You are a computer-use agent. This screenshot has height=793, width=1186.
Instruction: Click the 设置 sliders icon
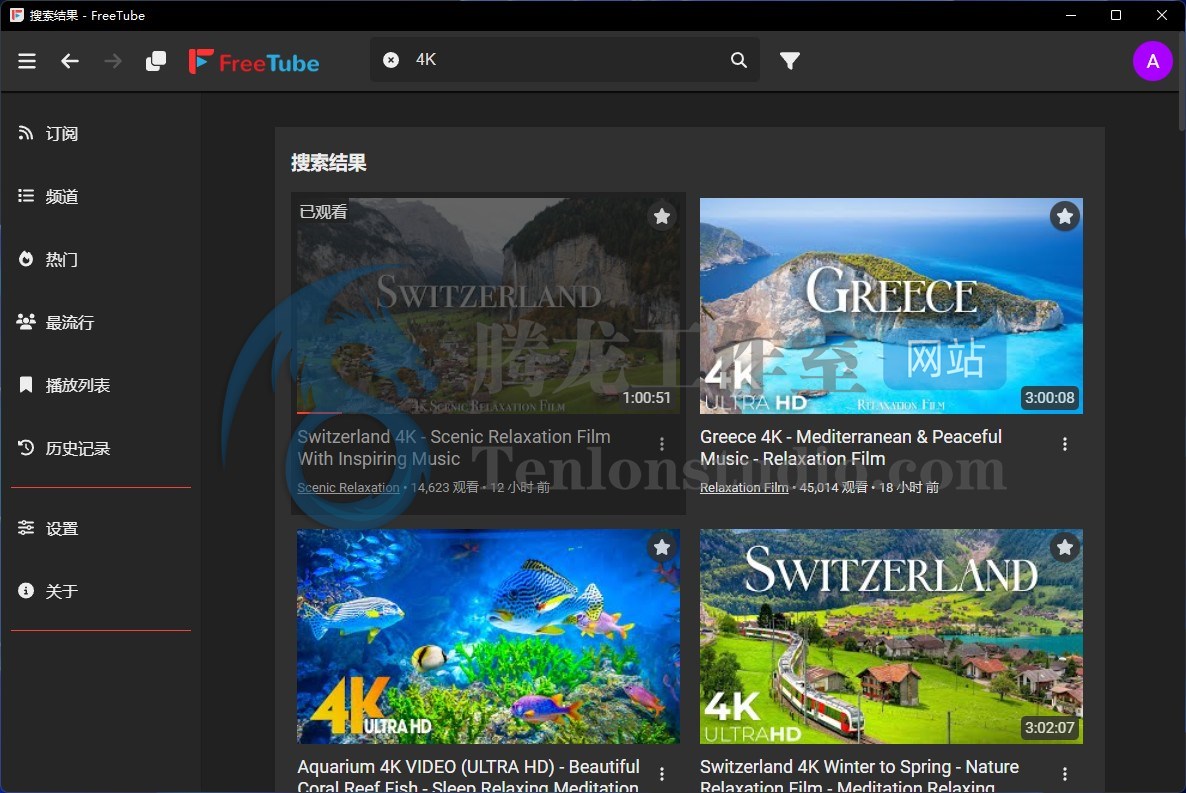coord(26,527)
